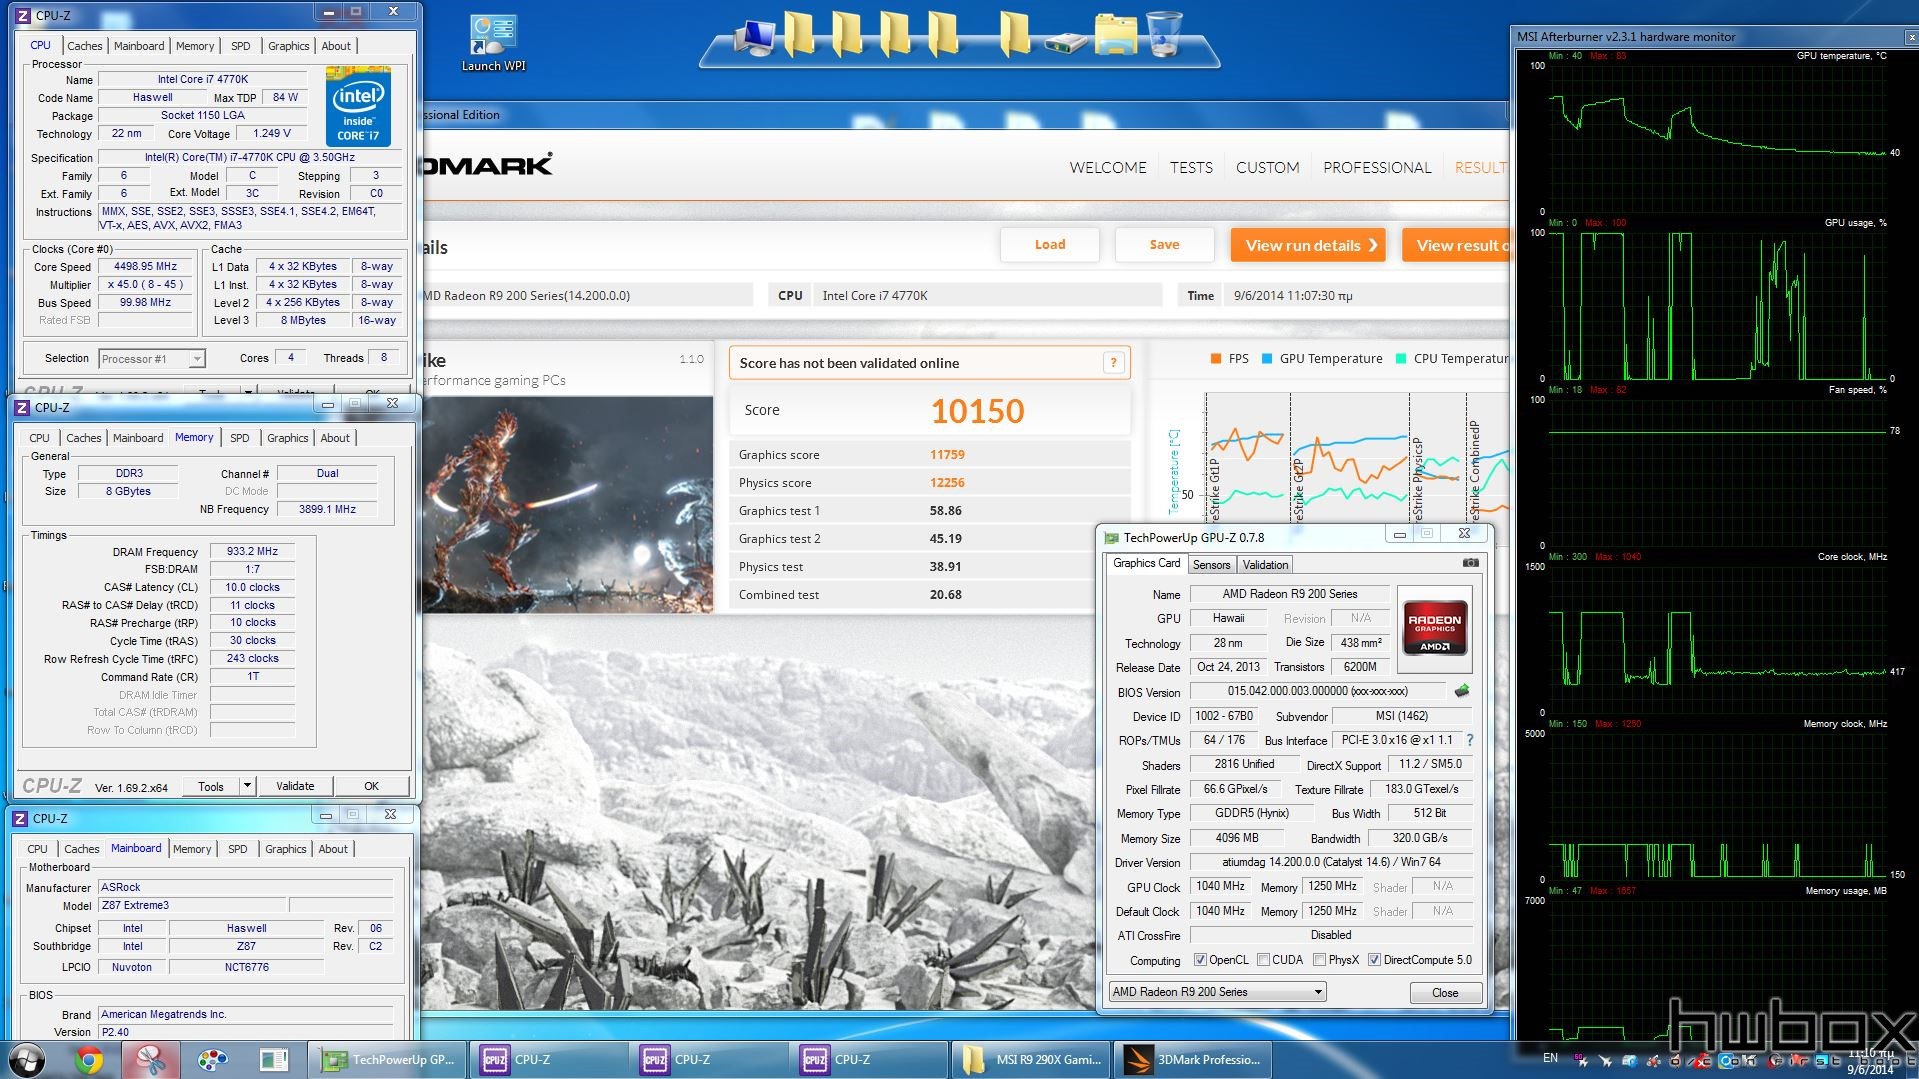Open the Launch WPI desktop shortcut

[x=493, y=42]
